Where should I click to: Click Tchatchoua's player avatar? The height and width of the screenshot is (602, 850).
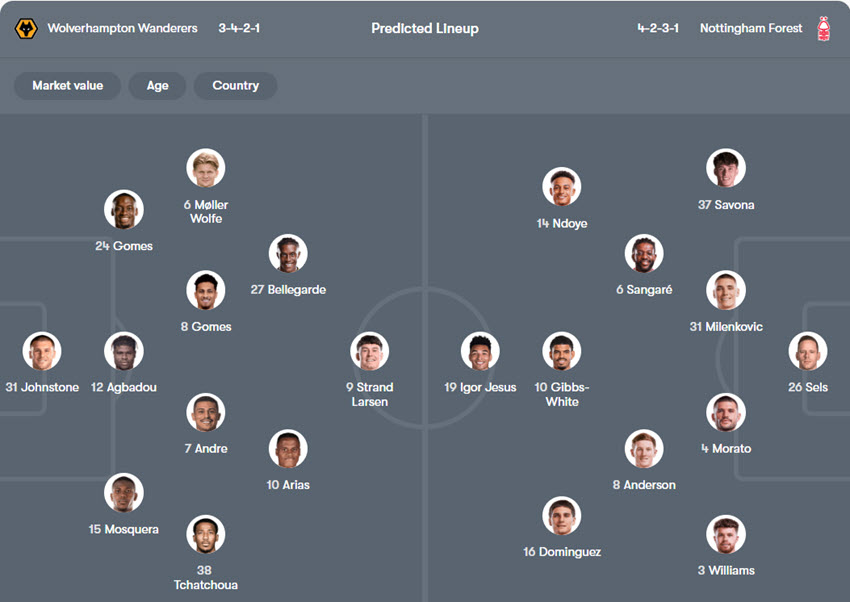click(206, 535)
